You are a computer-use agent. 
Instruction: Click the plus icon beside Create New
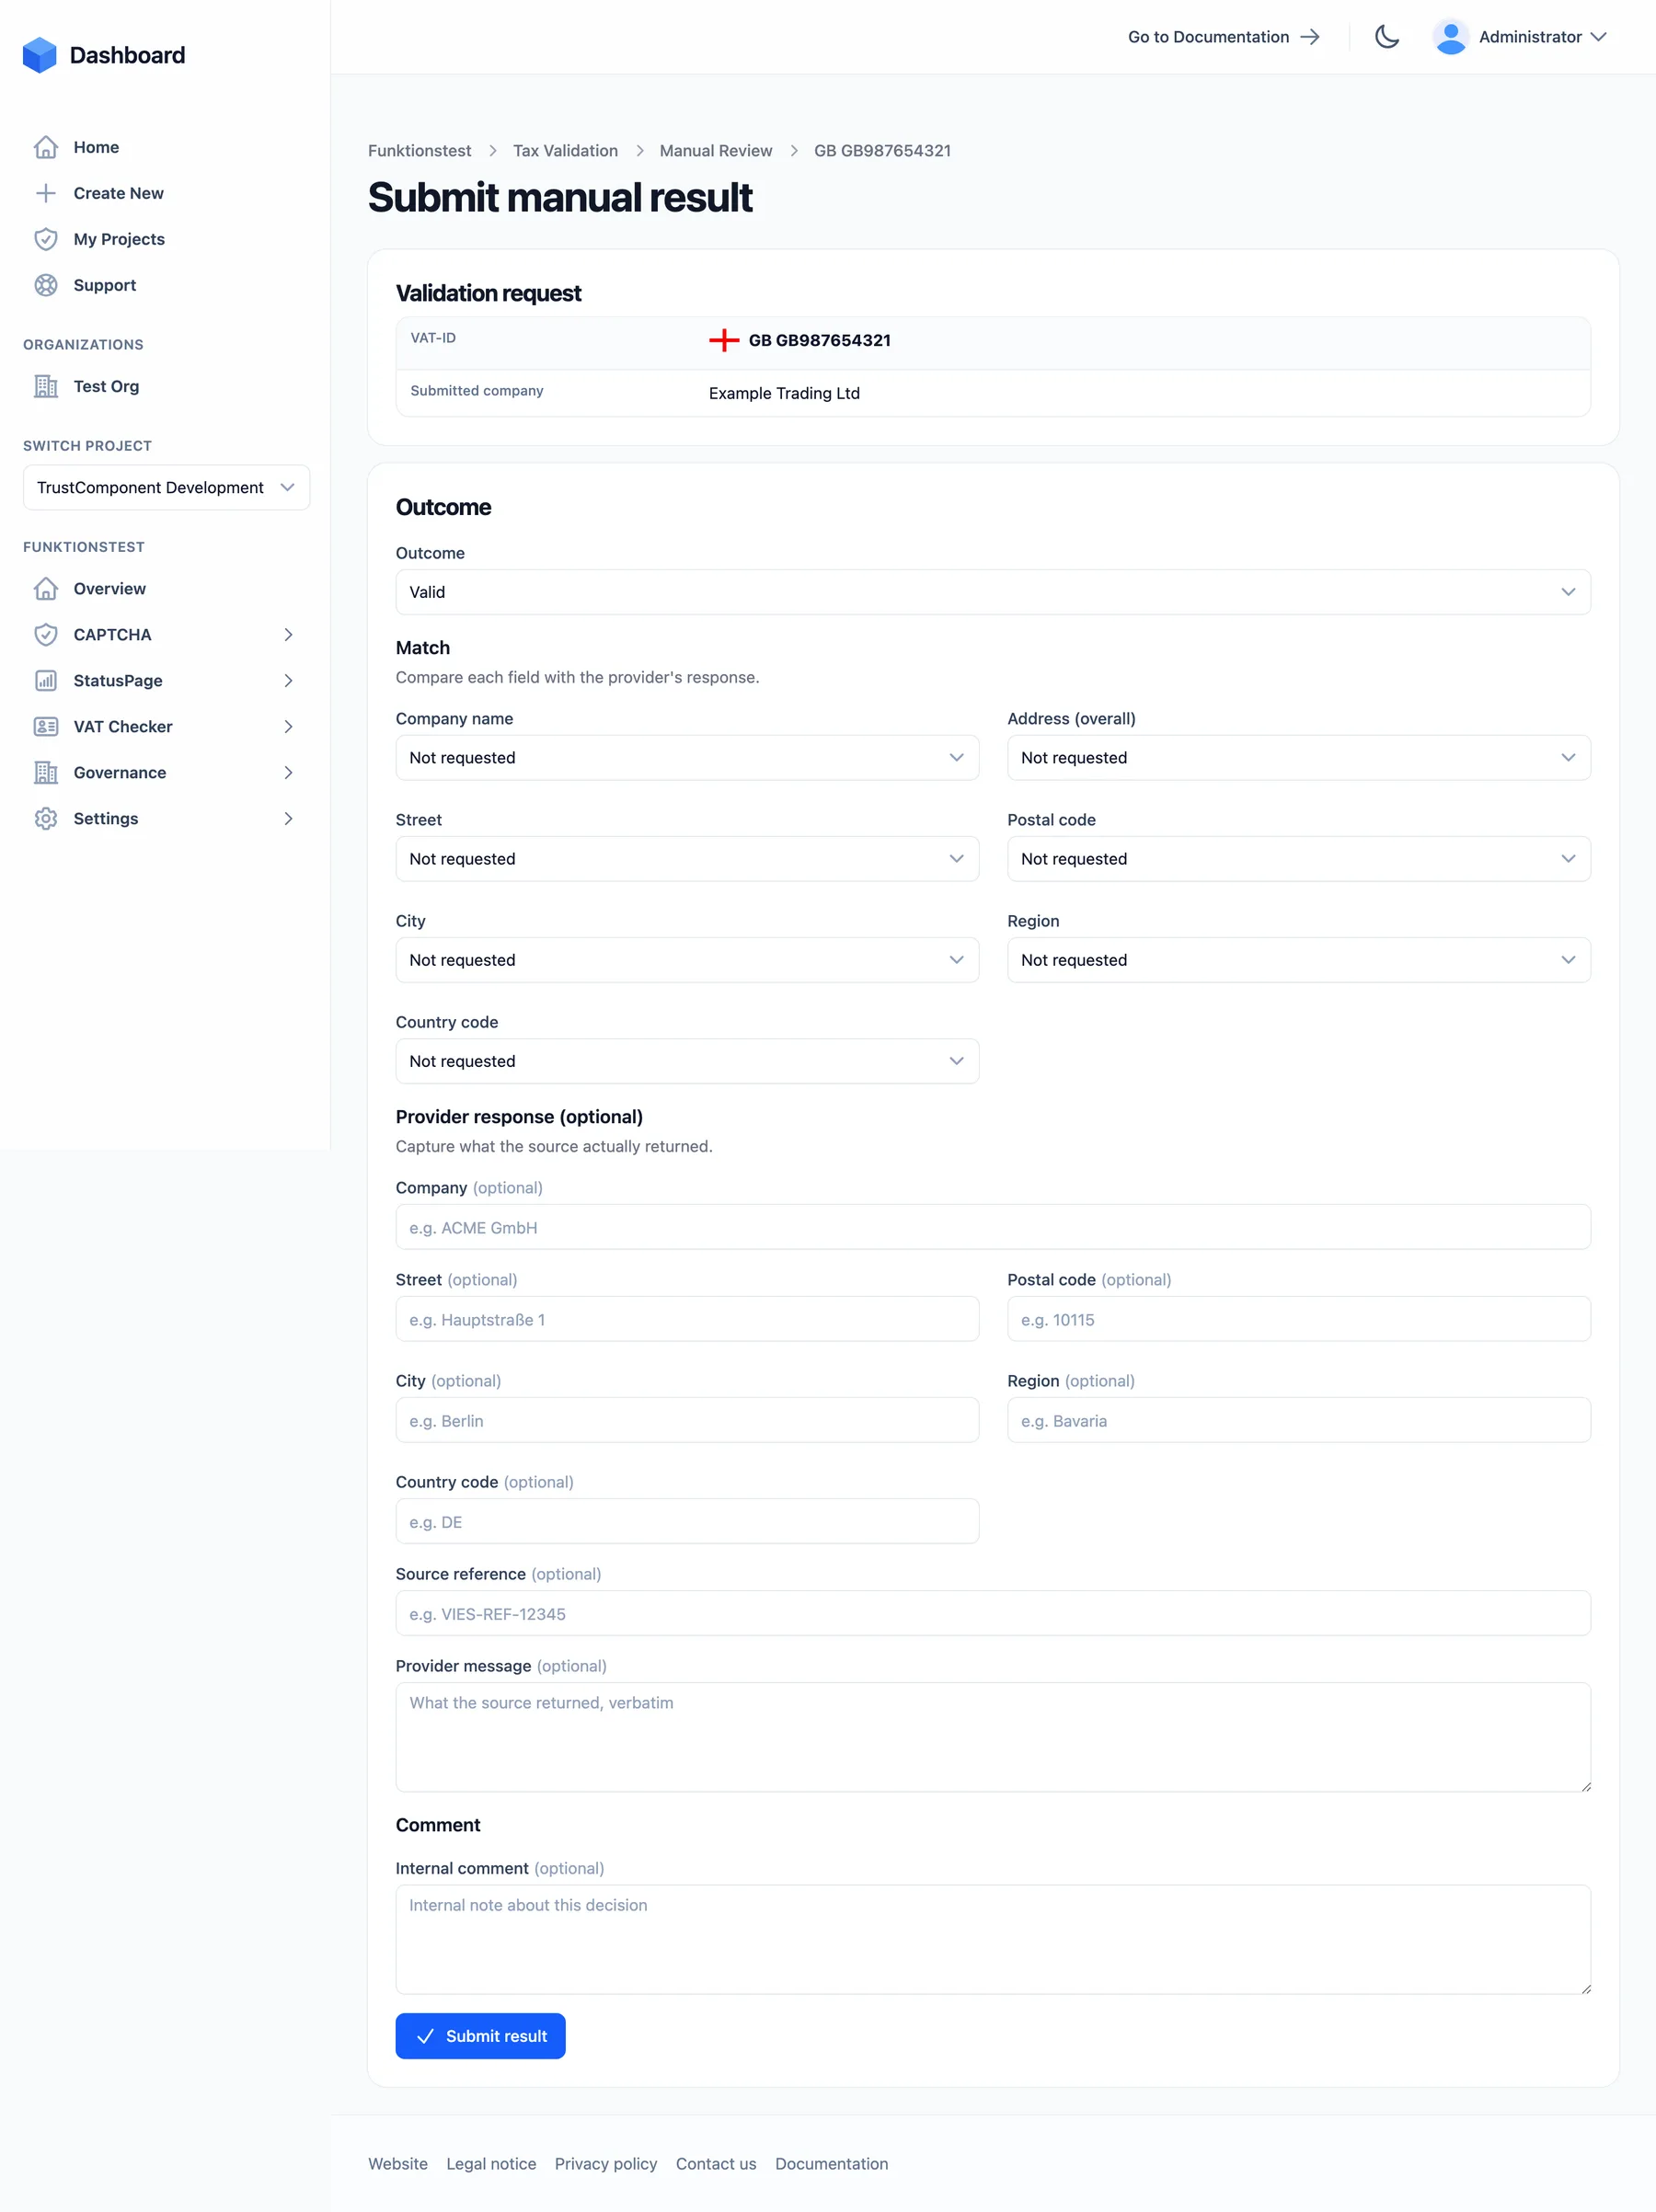pos(46,193)
